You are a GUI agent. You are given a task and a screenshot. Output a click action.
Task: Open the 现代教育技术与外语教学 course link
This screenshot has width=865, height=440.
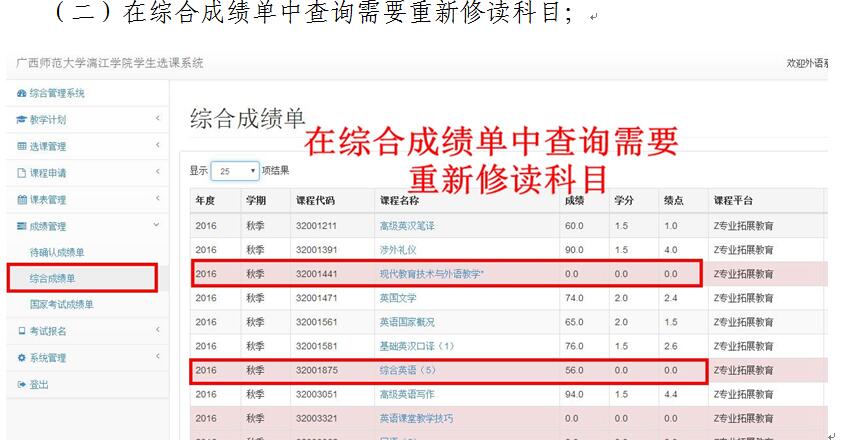(x=431, y=273)
